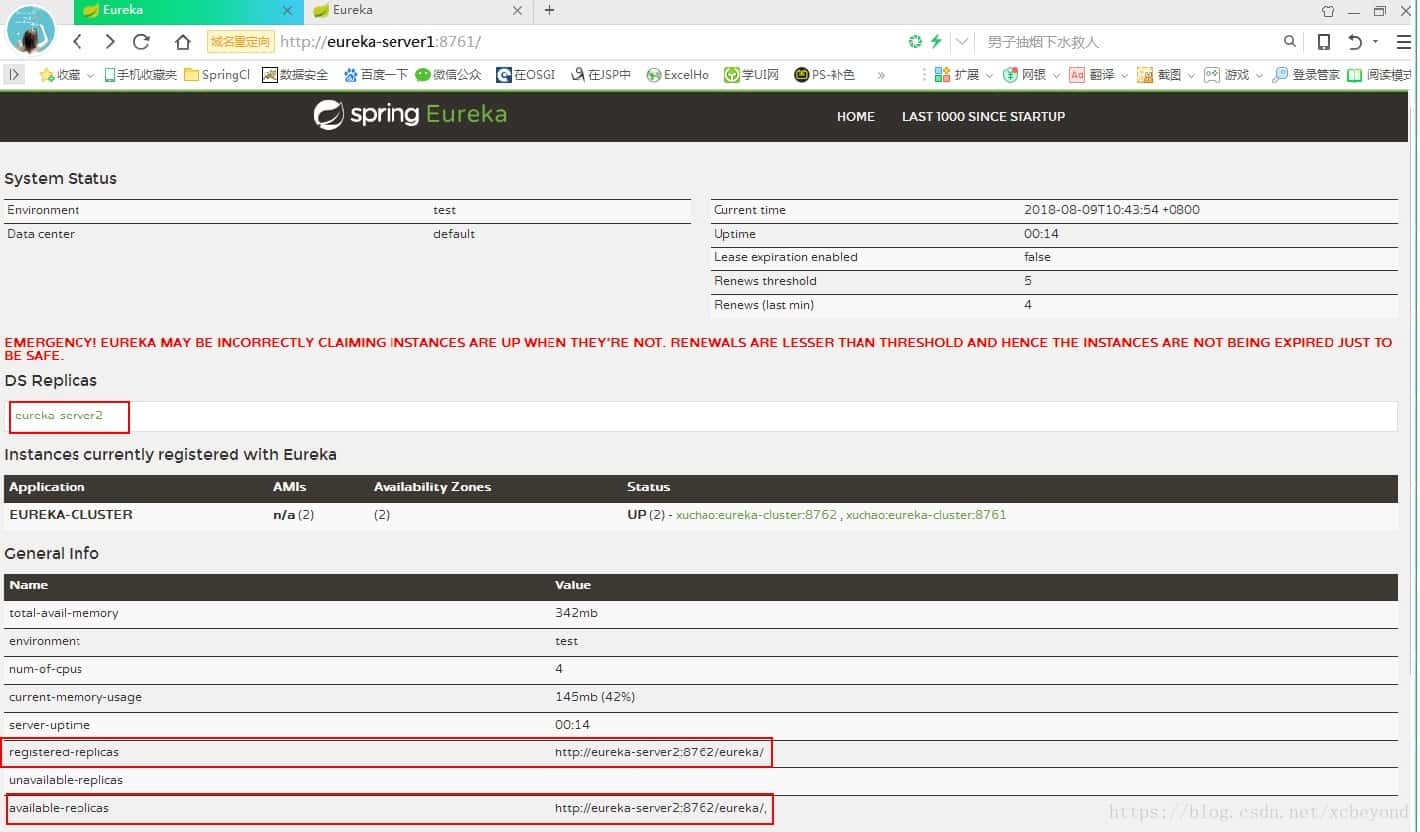Expand the address bar history dropdown
The width and height of the screenshot is (1420, 832).
pos(962,42)
